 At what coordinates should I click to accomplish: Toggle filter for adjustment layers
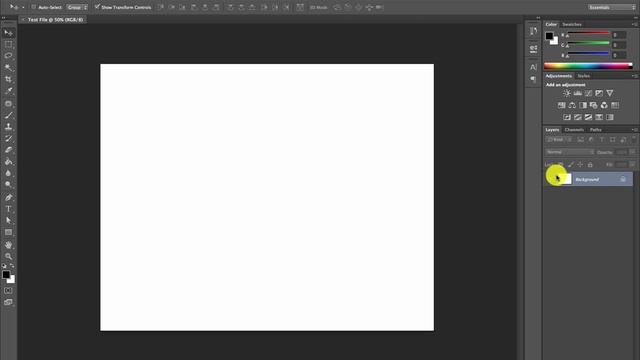(591, 140)
